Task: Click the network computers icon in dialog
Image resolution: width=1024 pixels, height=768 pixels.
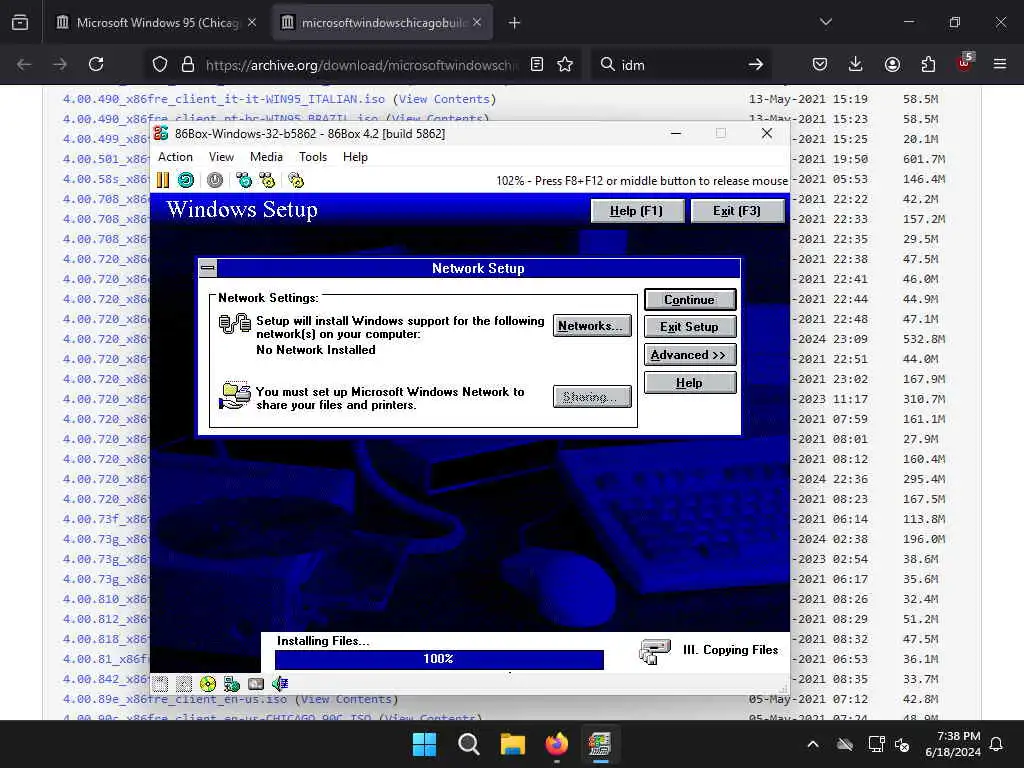Action: 234,323
